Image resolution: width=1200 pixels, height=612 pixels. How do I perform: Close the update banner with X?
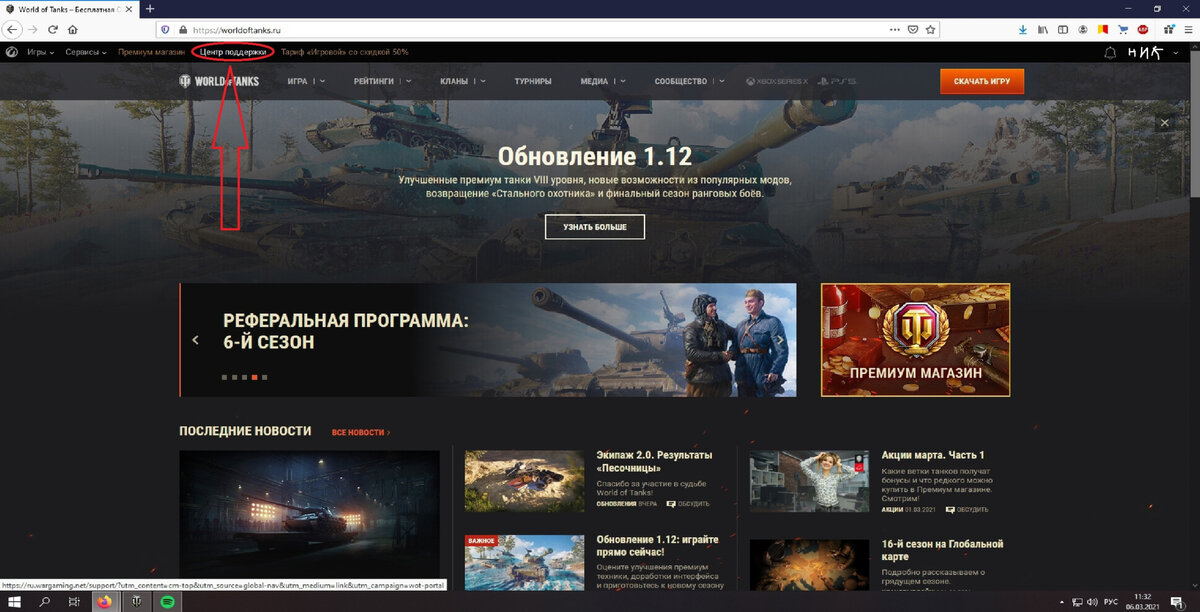(1164, 122)
